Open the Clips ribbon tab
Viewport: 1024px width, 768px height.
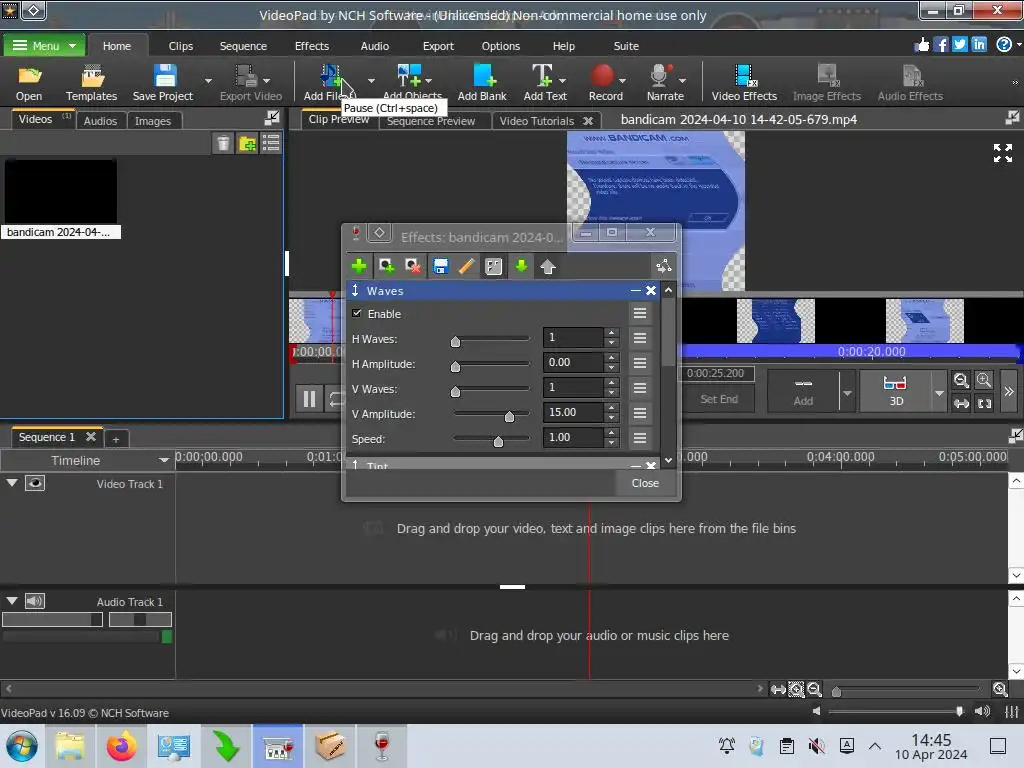coord(180,46)
